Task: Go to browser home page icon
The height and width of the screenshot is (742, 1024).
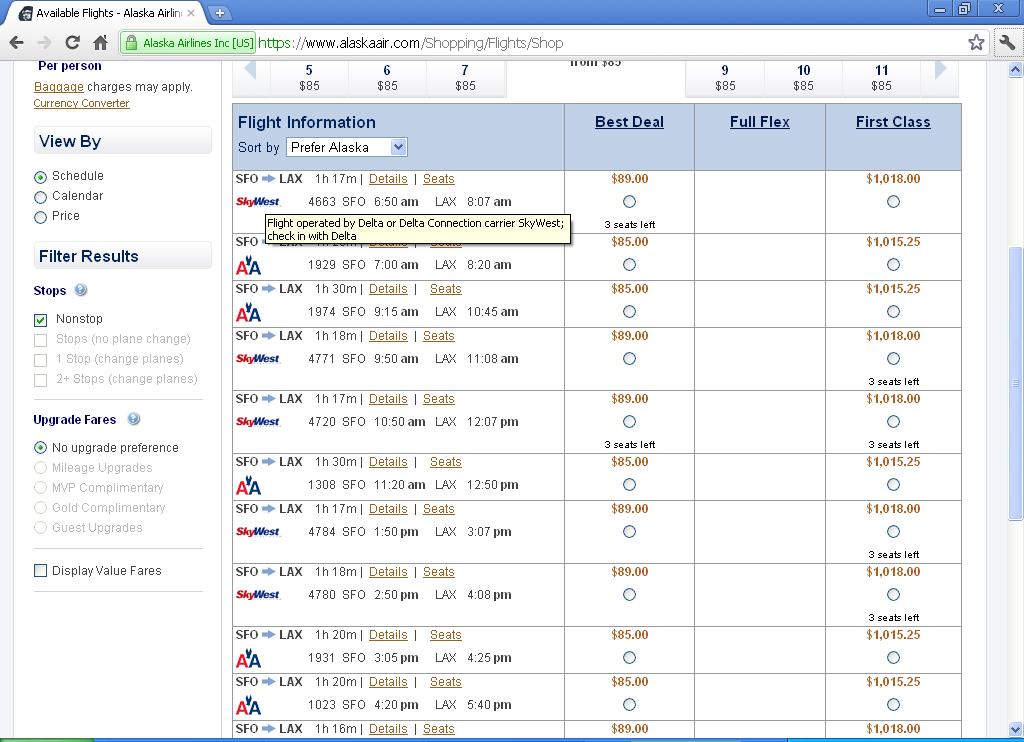Action: 101,43
